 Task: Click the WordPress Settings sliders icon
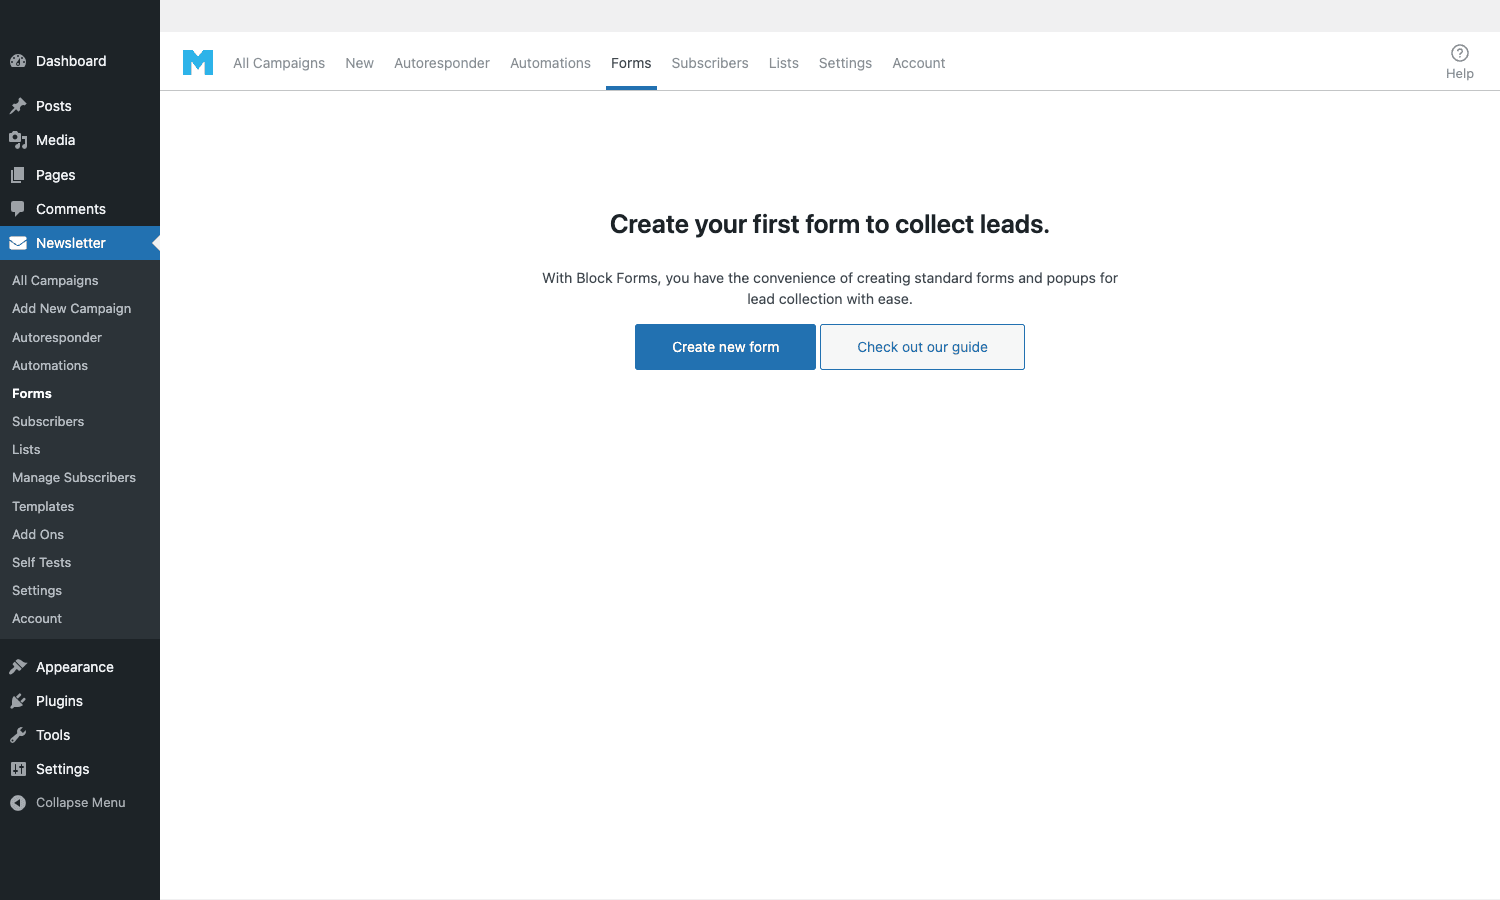click(18, 769)
